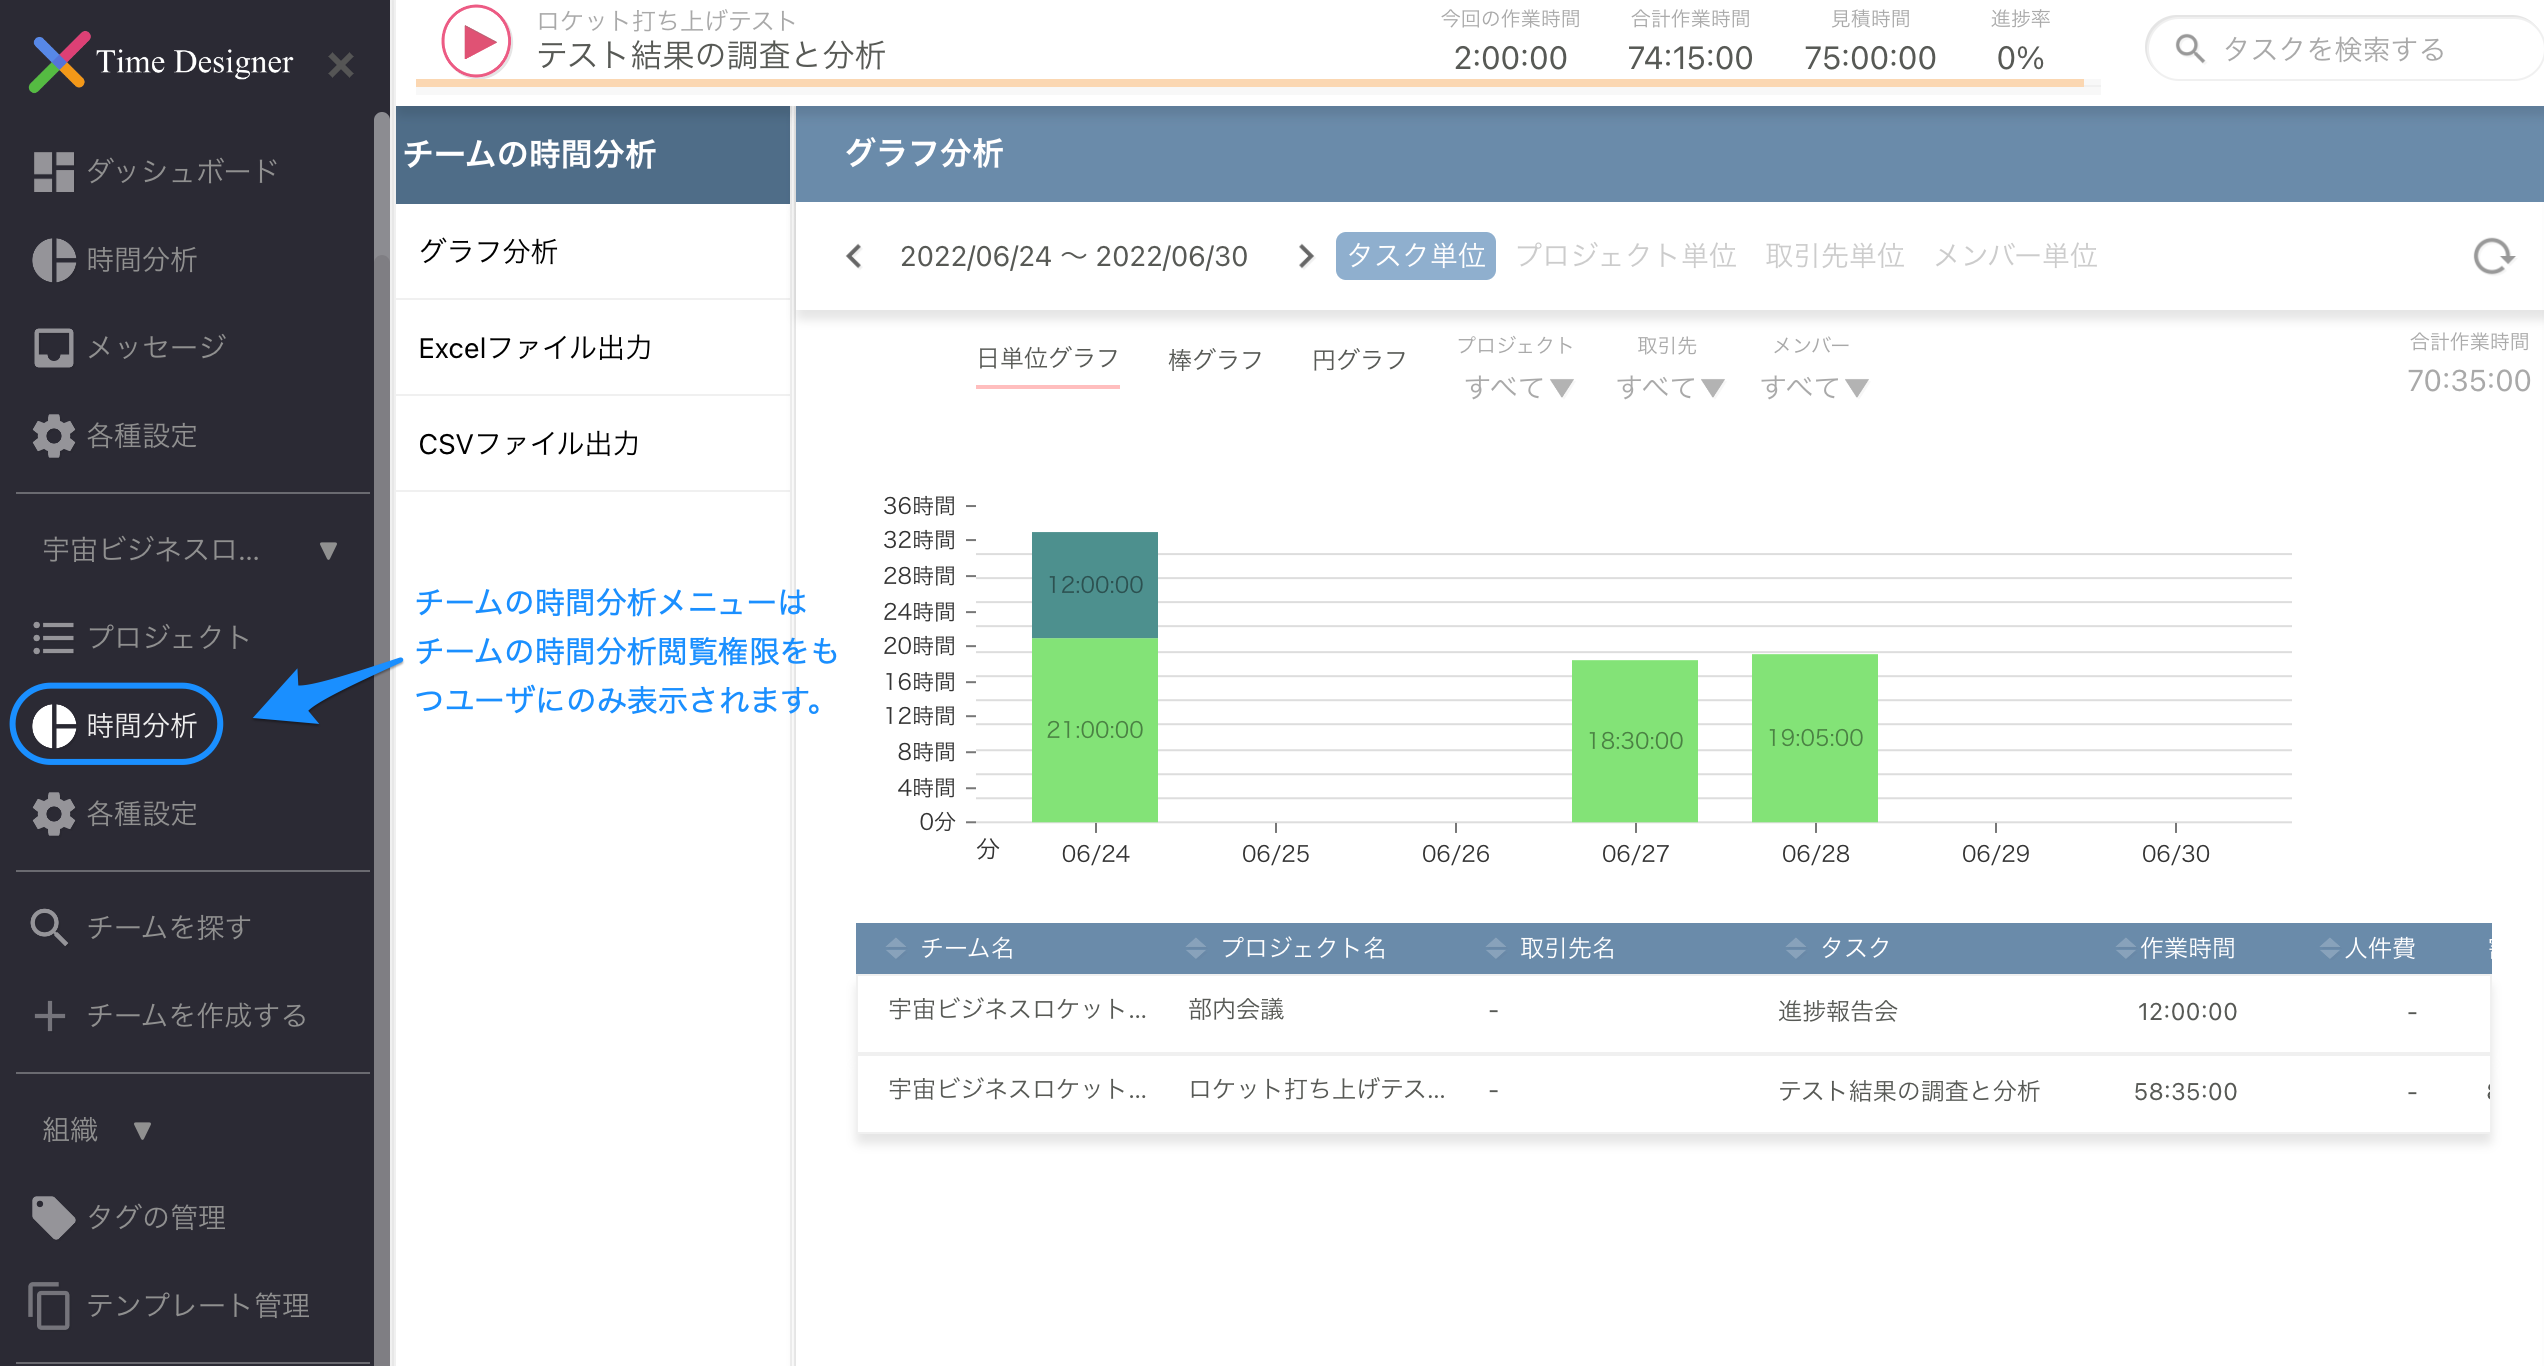Open the メッセージ inbox icon

(x=53, y=347)
